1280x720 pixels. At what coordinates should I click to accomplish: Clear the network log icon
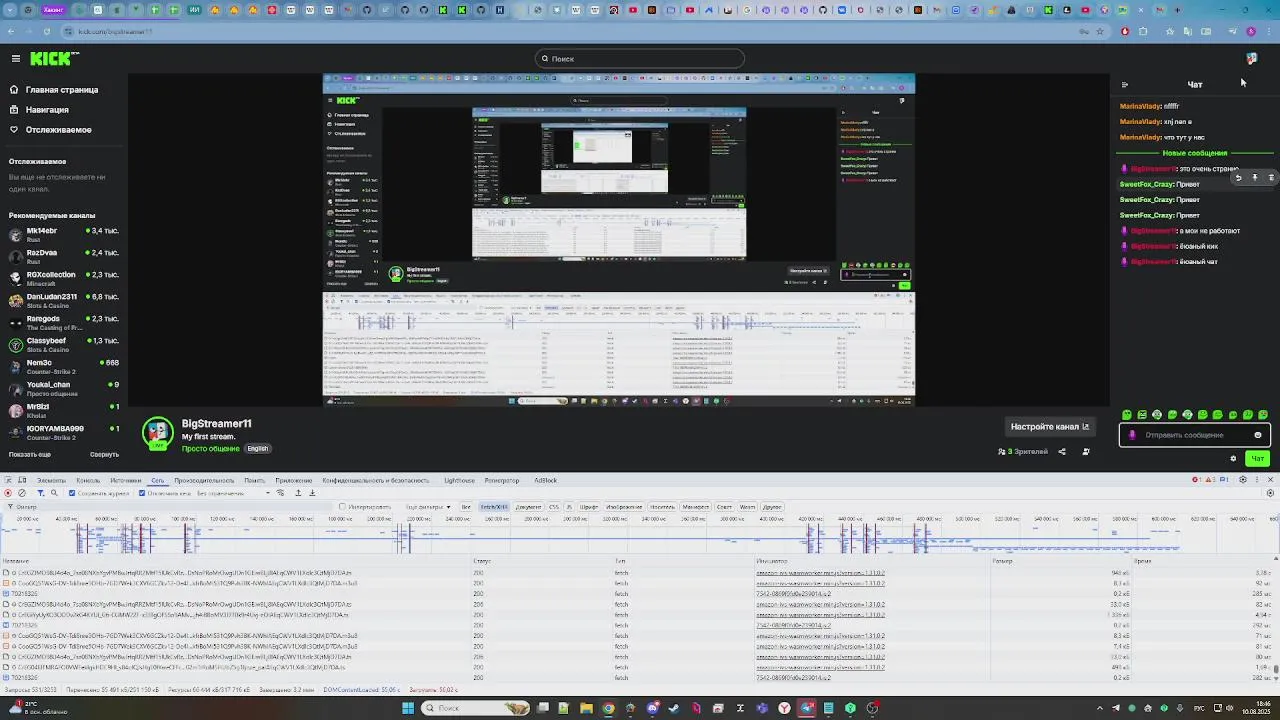22,493
